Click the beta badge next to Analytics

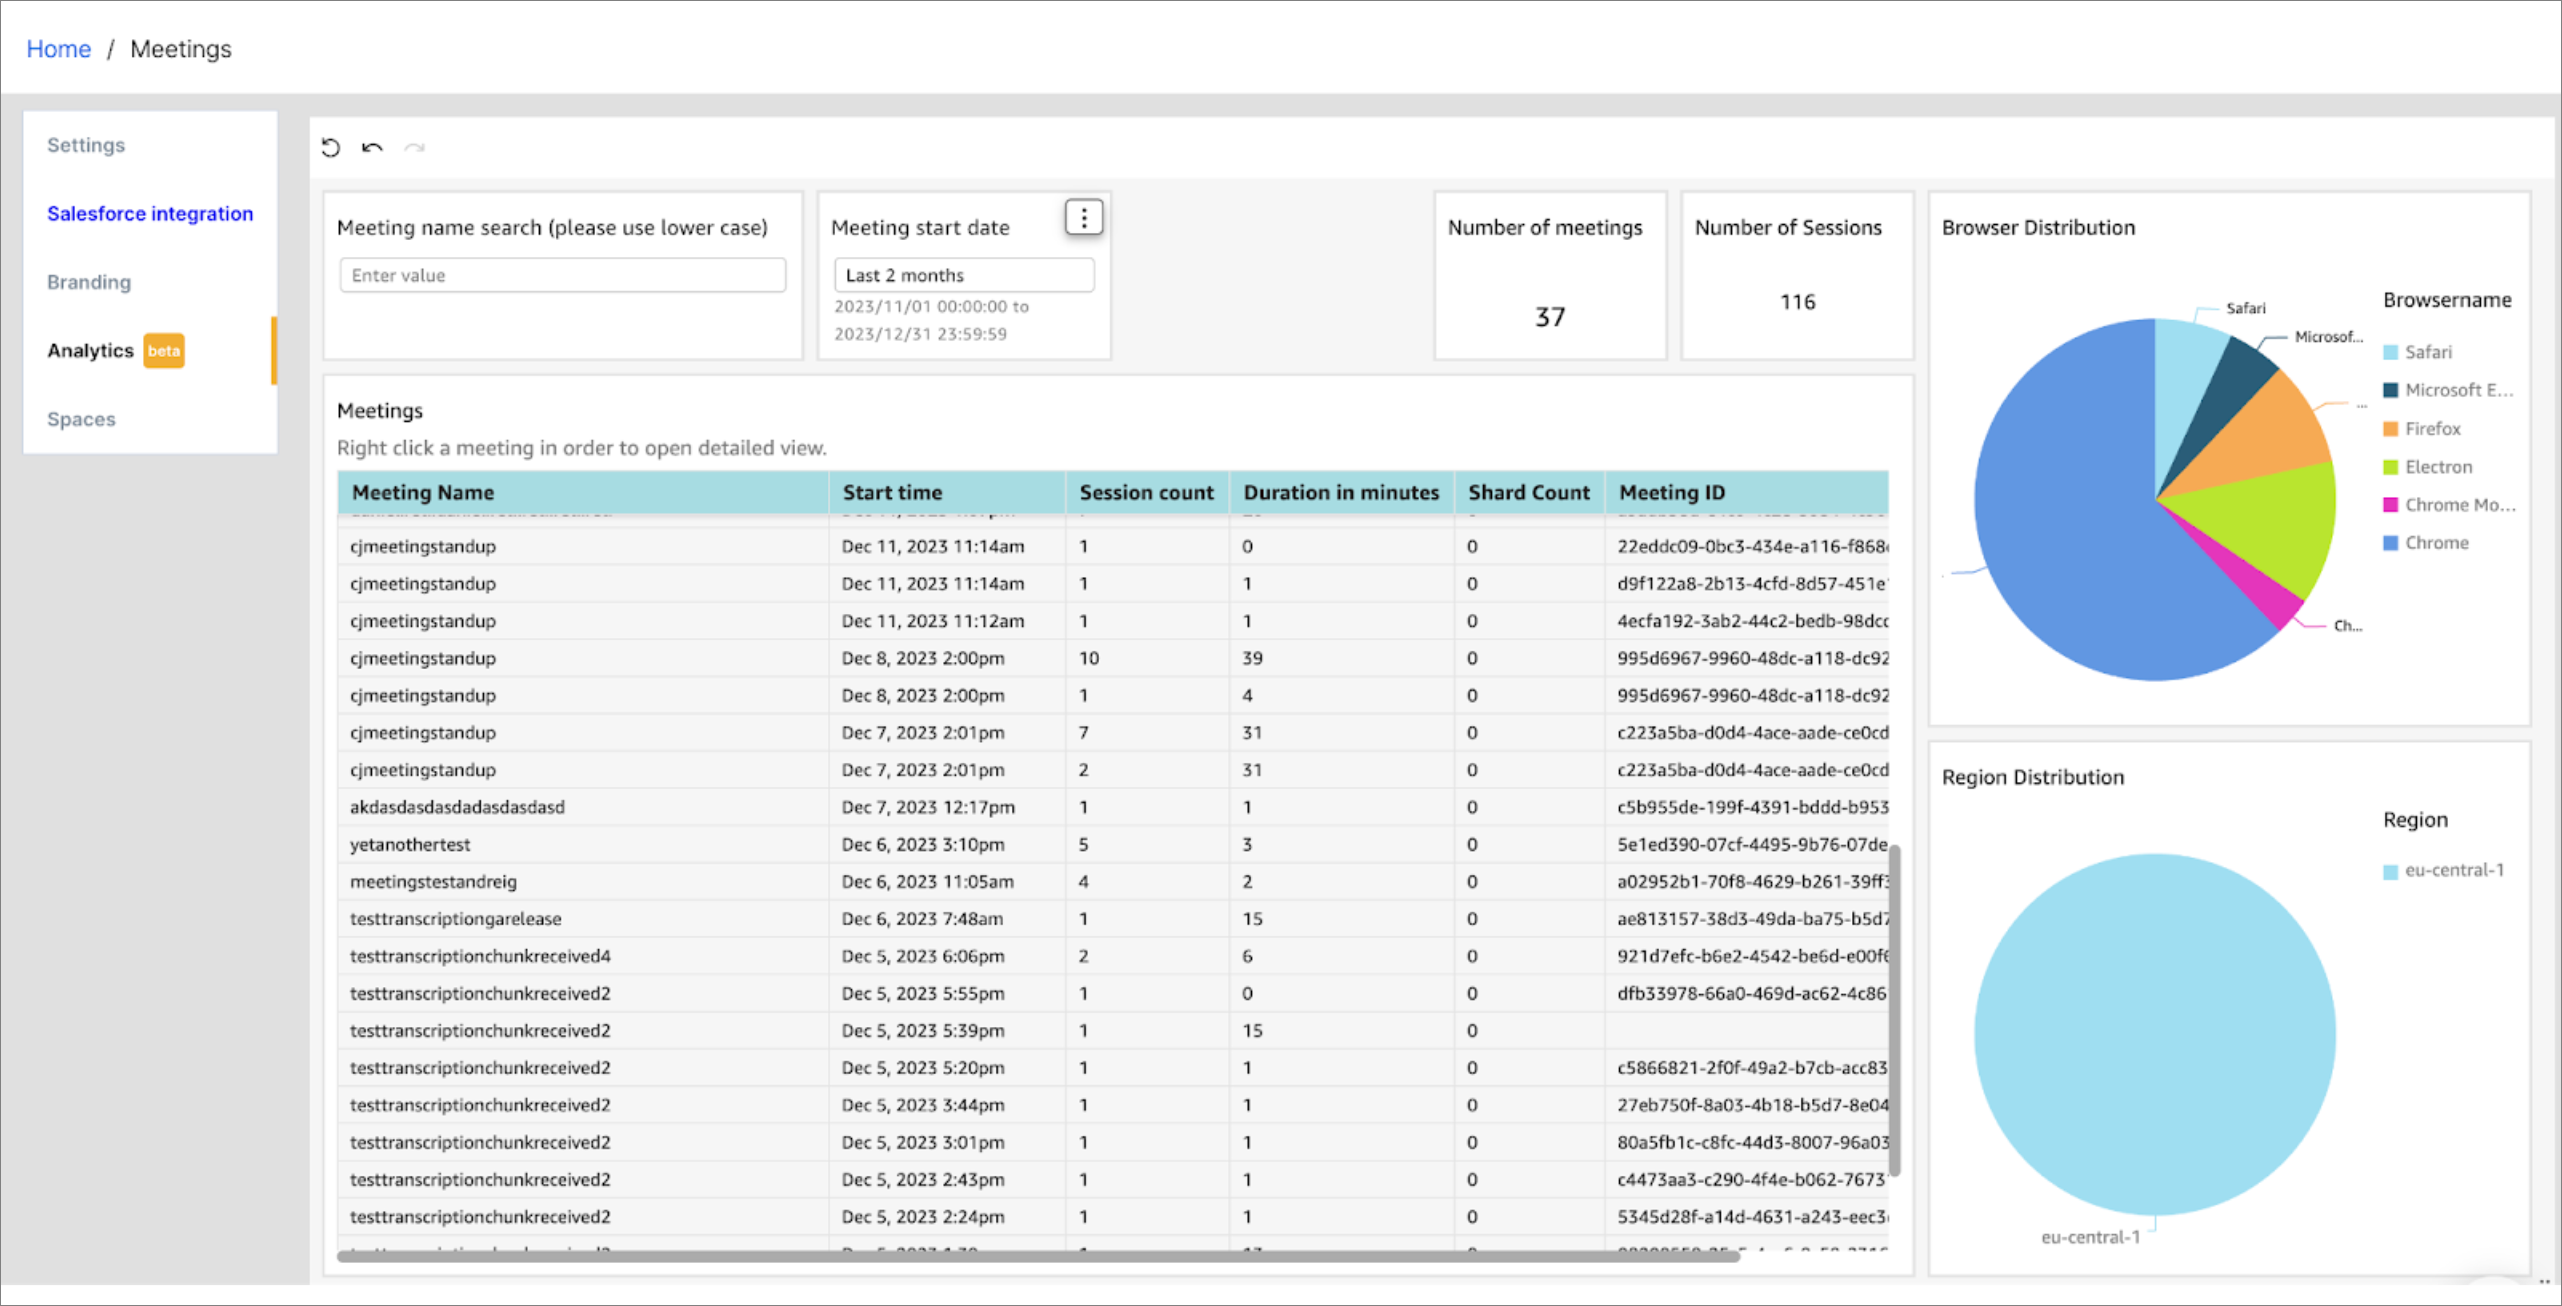point(164,351)
